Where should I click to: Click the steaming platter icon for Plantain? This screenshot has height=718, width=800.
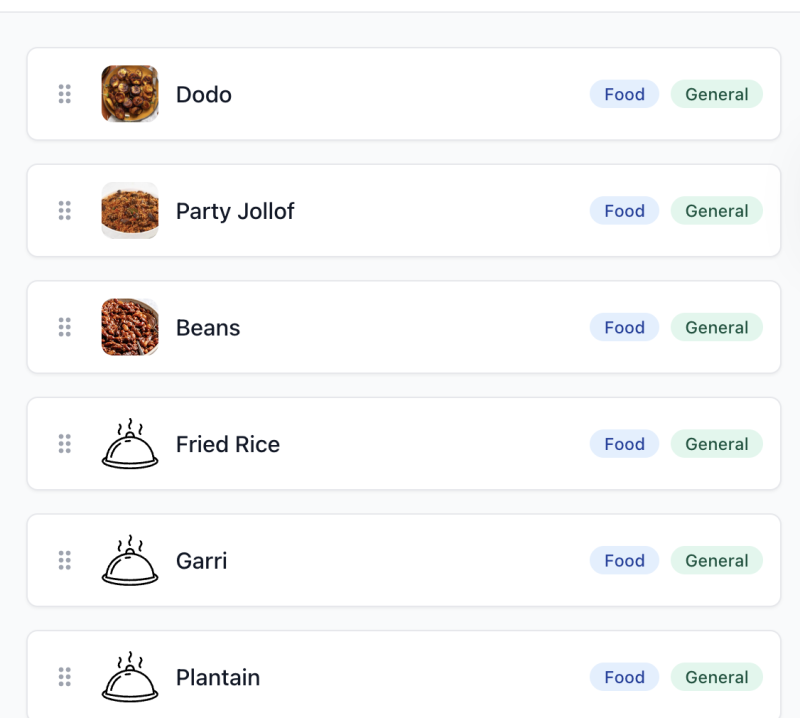pyautogui.click(x=130, y=677)
